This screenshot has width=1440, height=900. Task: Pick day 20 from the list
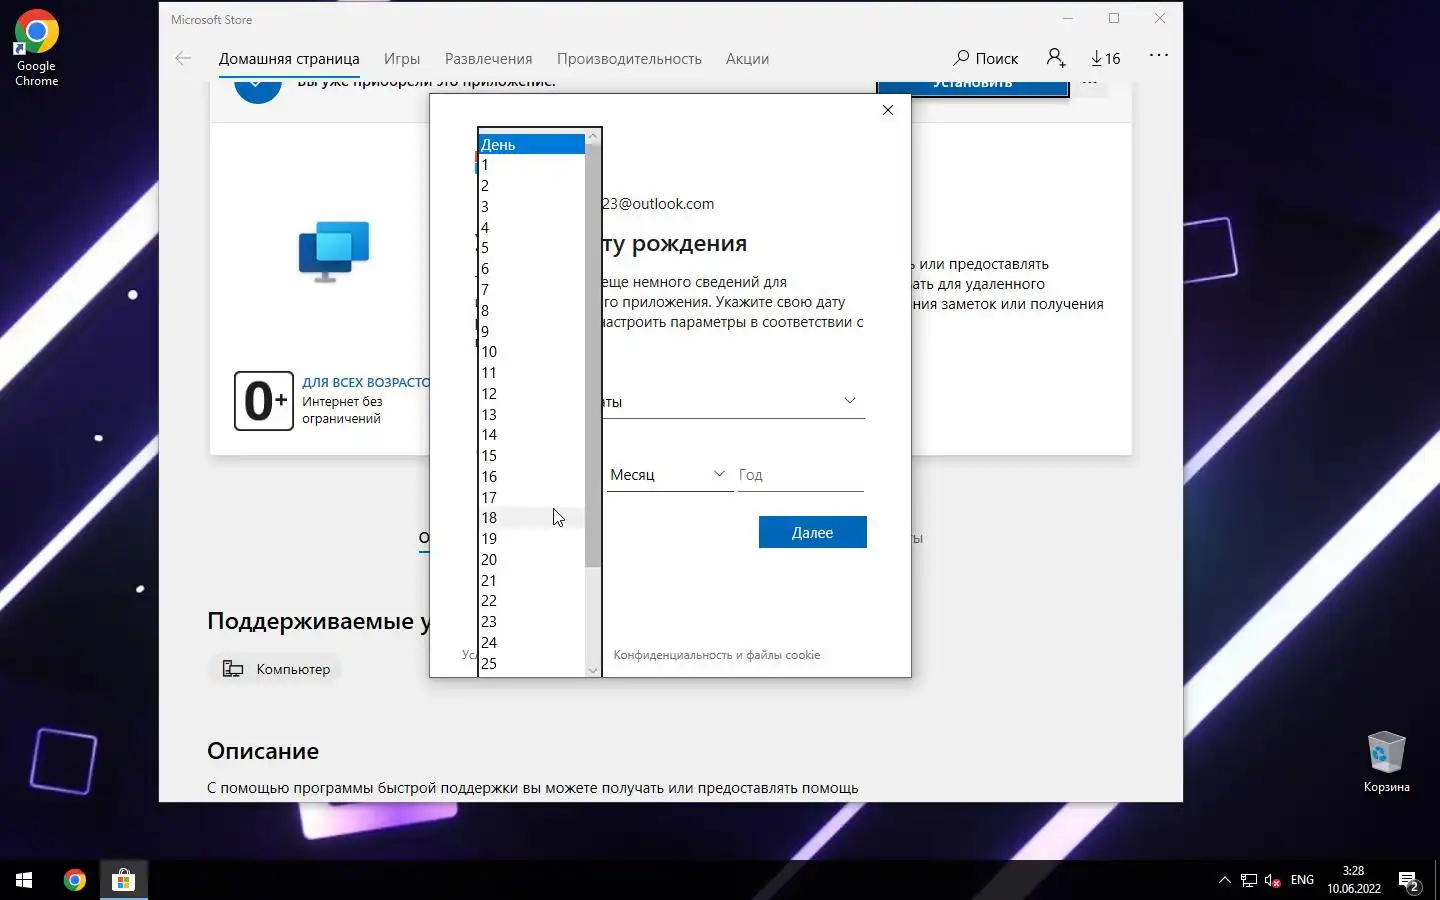pos(531,560)
